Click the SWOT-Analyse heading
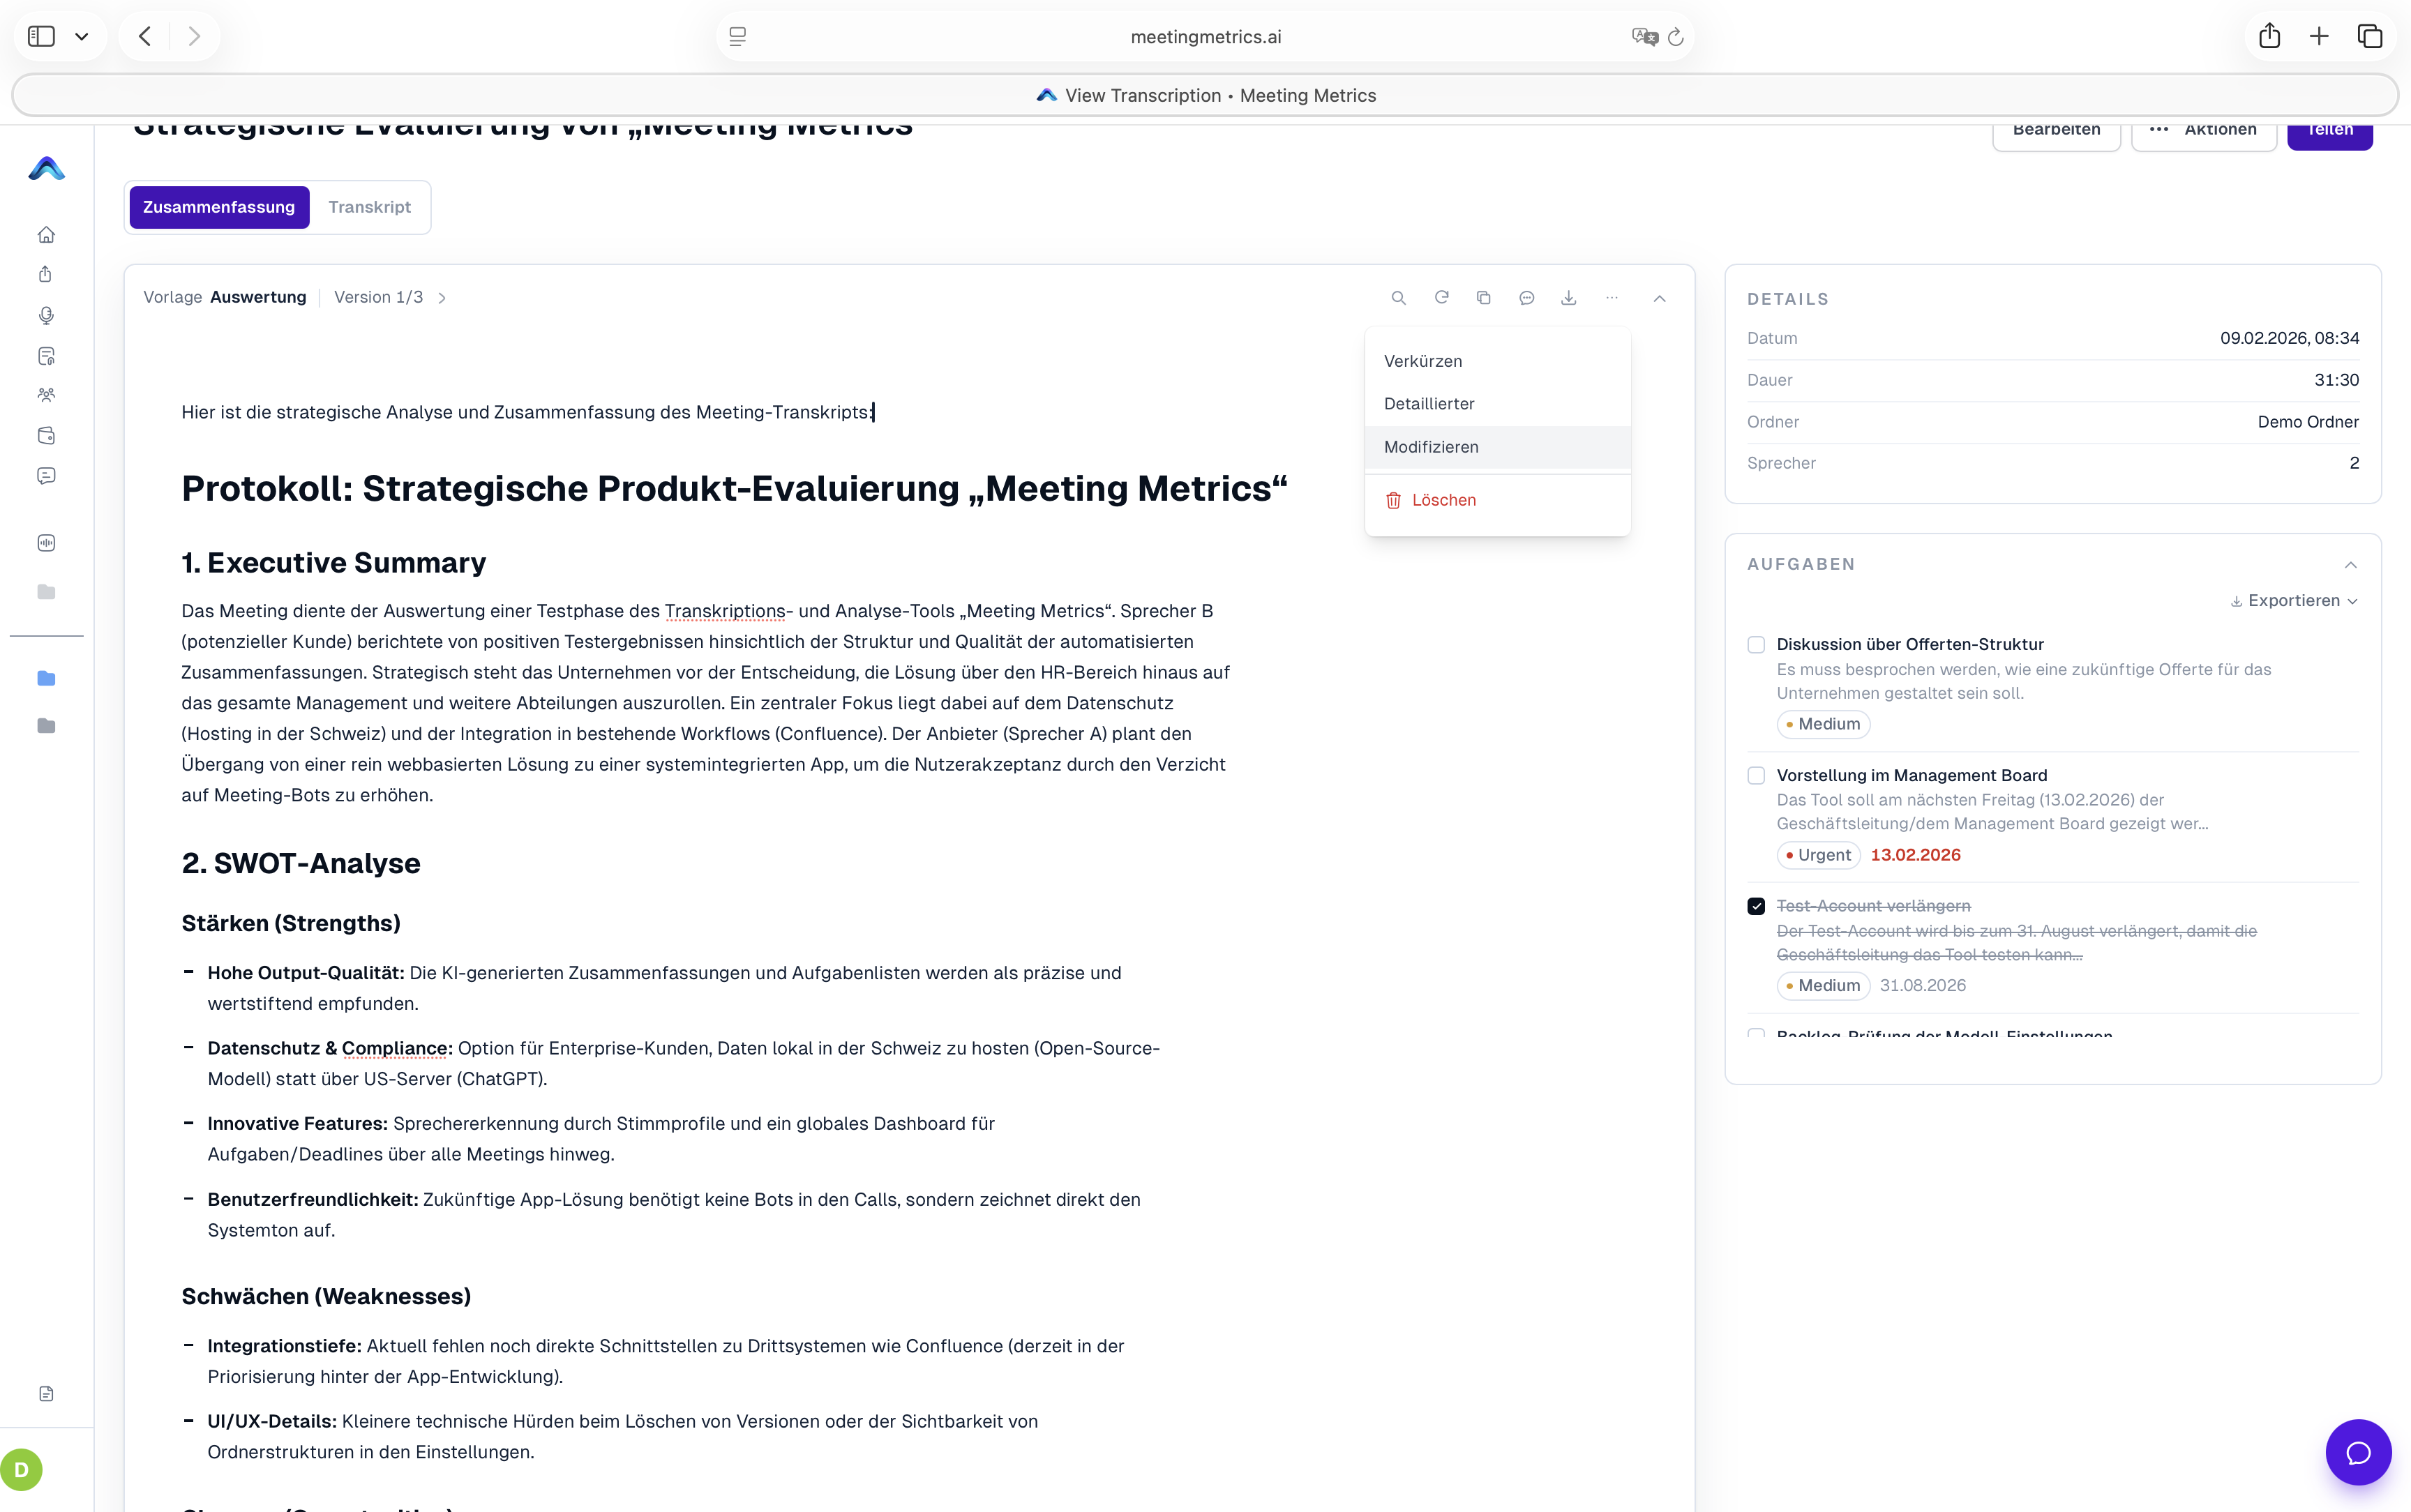The height and width of the screenshot is (1512, 2411). 301,863
